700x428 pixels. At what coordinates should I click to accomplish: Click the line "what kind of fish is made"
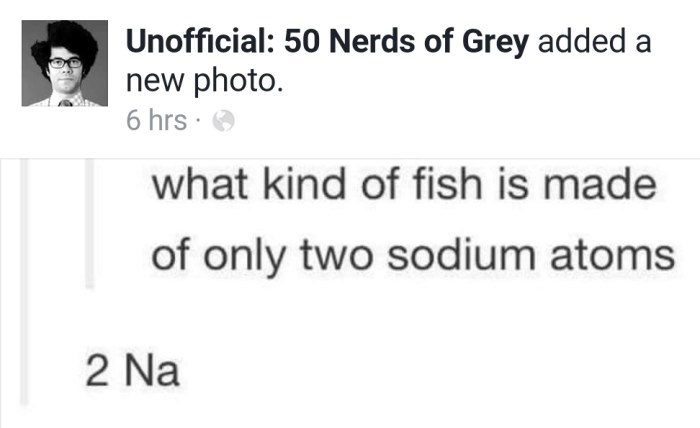pos(403,187)
